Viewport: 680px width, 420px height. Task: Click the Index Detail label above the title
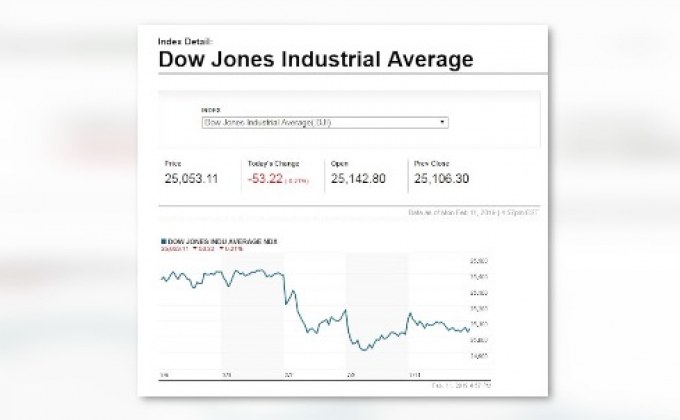(x=185, y=42)
